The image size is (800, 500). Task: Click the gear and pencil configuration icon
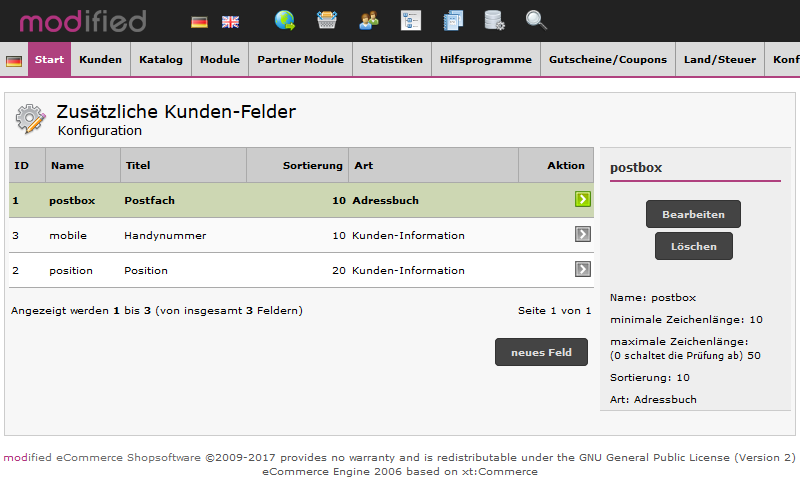point(30,119)
